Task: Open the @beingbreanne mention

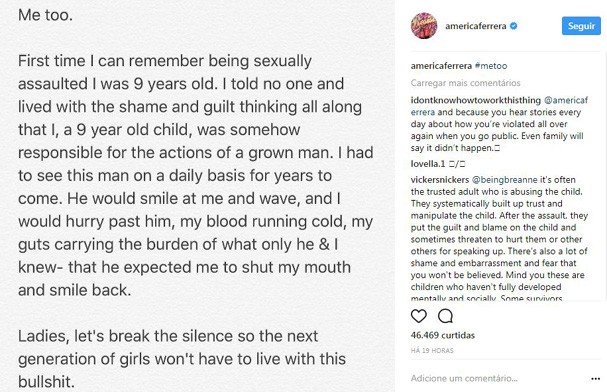Action: 504,180
